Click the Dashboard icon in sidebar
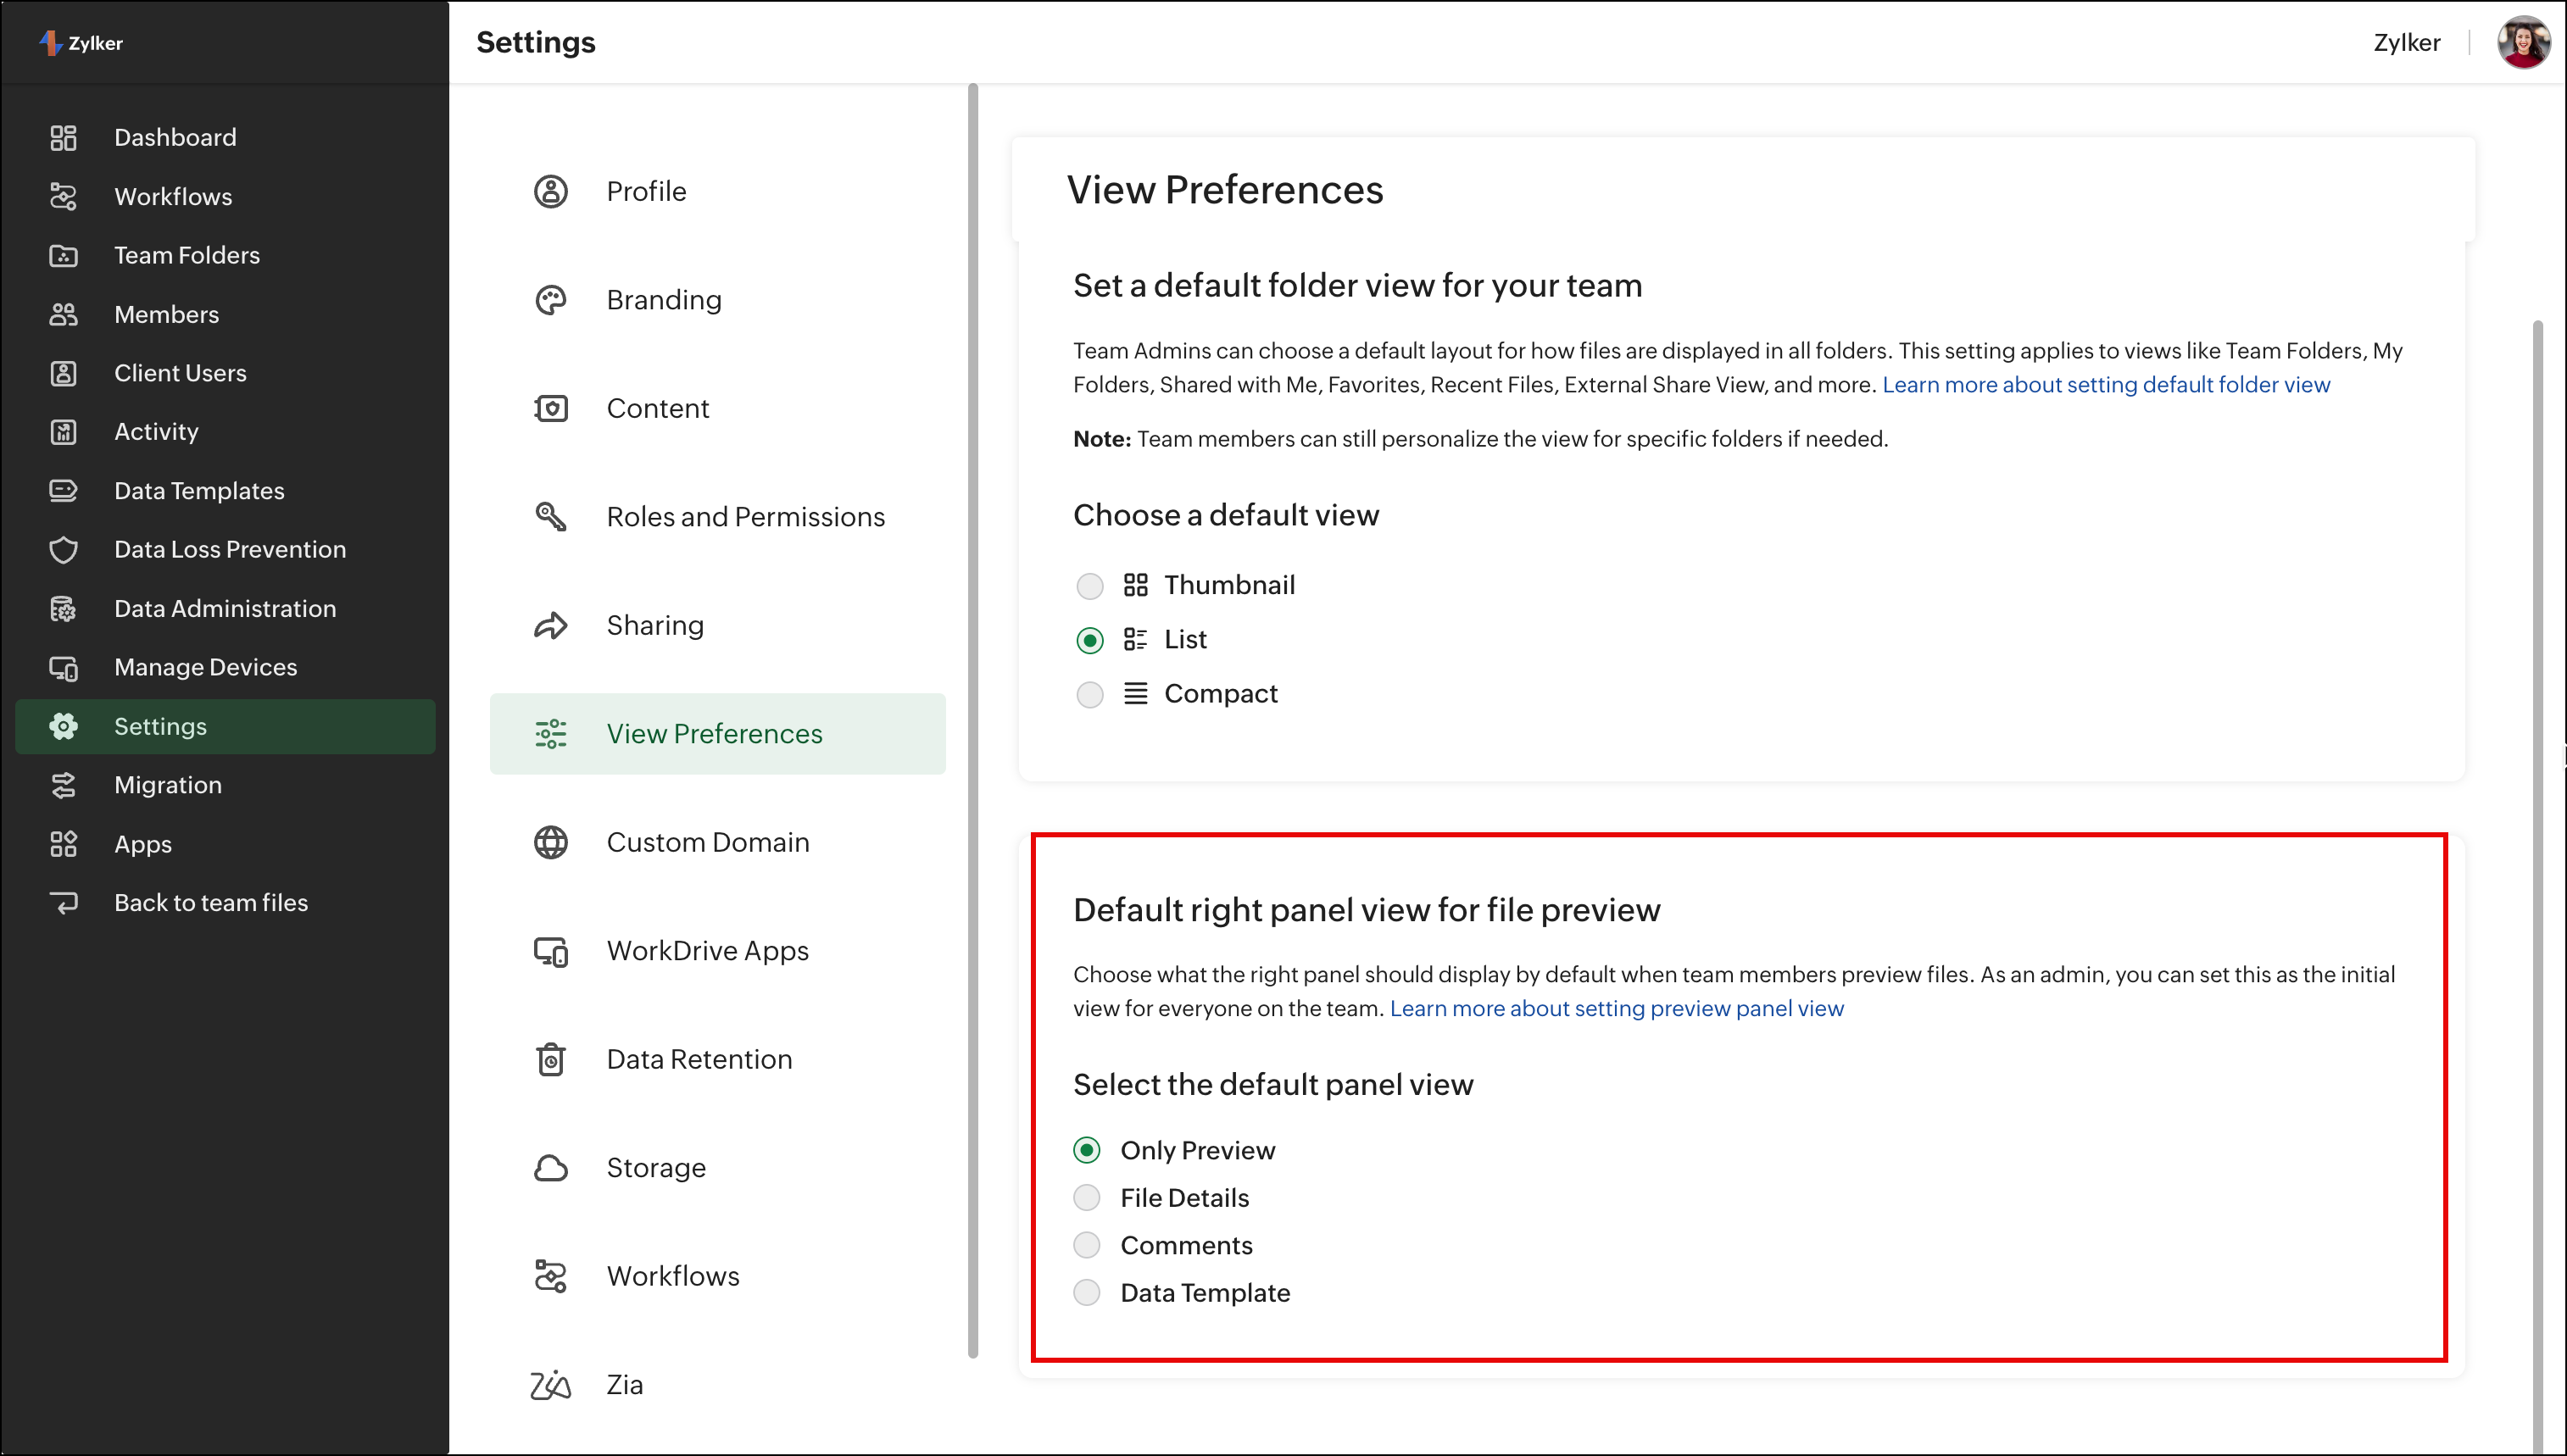Image resolution: width=2567 pixels, height=1456 pixels. click(63, 137)
